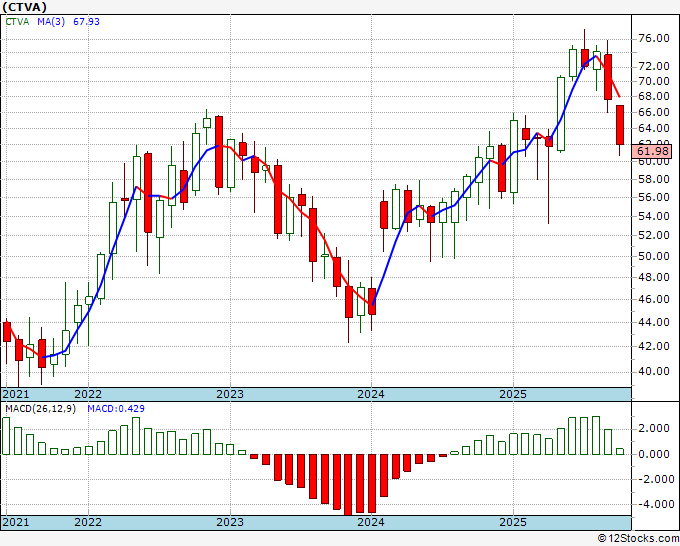Click the 46.00 price axis label
680x546 pixels.
click(x=654, y=299)
